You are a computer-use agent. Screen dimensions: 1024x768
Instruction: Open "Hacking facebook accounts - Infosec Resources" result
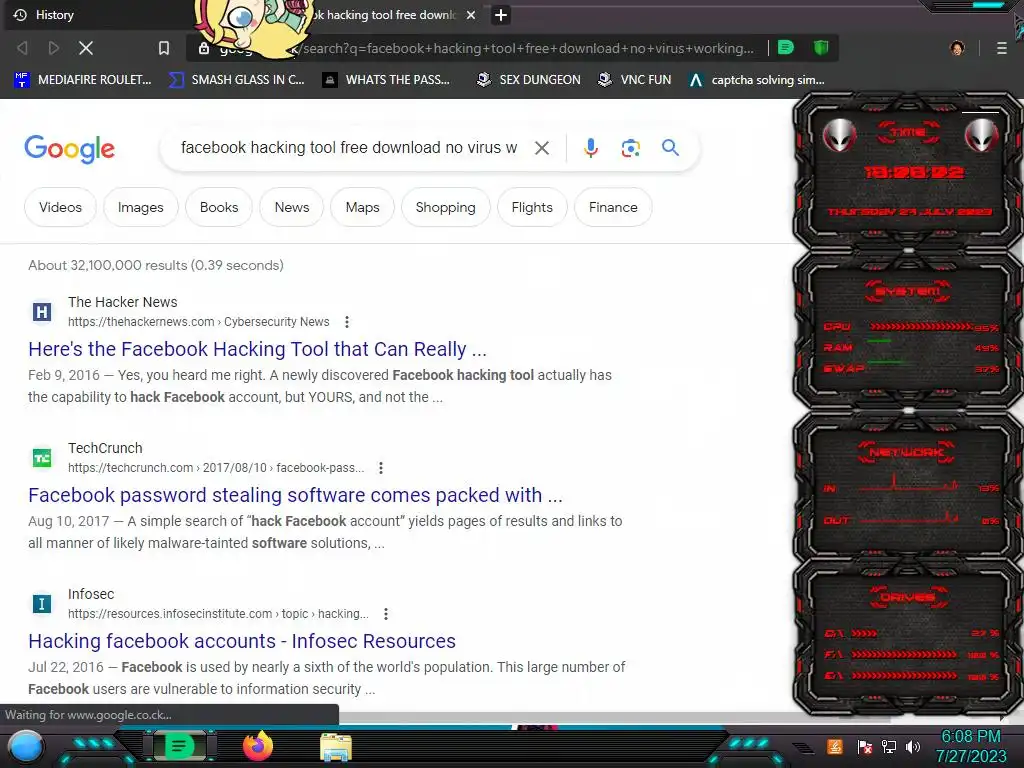coord(242,641)
